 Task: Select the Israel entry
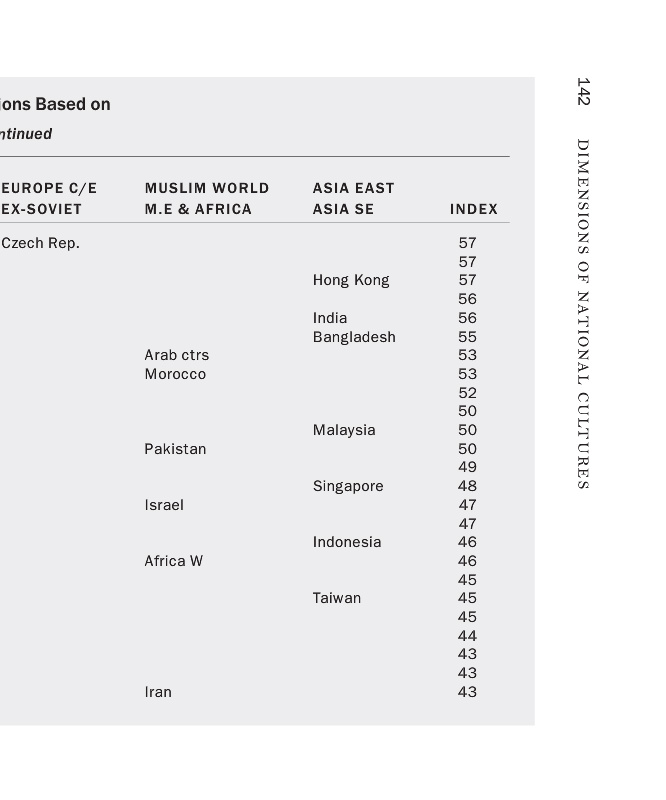pos(163,505)
